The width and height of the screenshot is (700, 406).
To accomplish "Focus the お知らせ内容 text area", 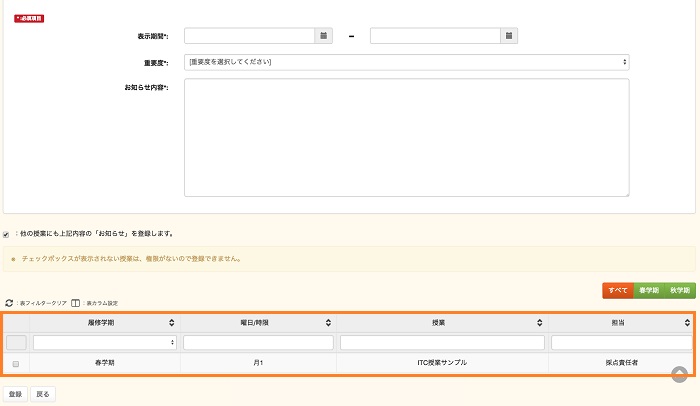I will (407, 138).
